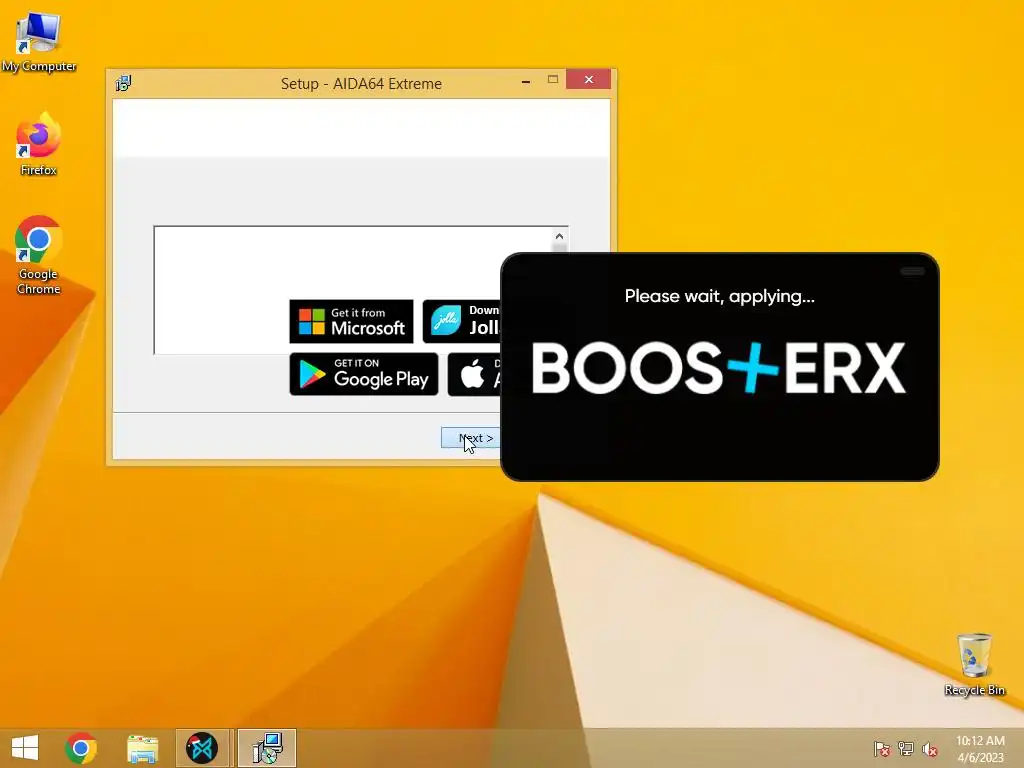Open File Explorer from the taskbar
Viewport: 1024px width, 768px height.
point(142,748)
